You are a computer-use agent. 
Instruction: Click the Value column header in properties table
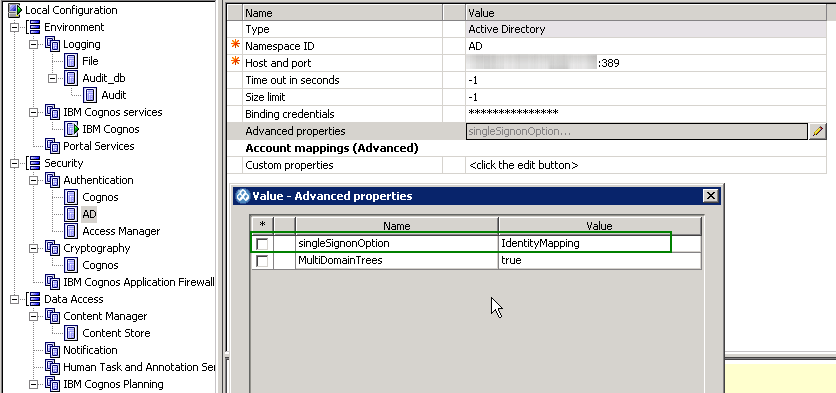pyautogui.click(x=646, y=13)
